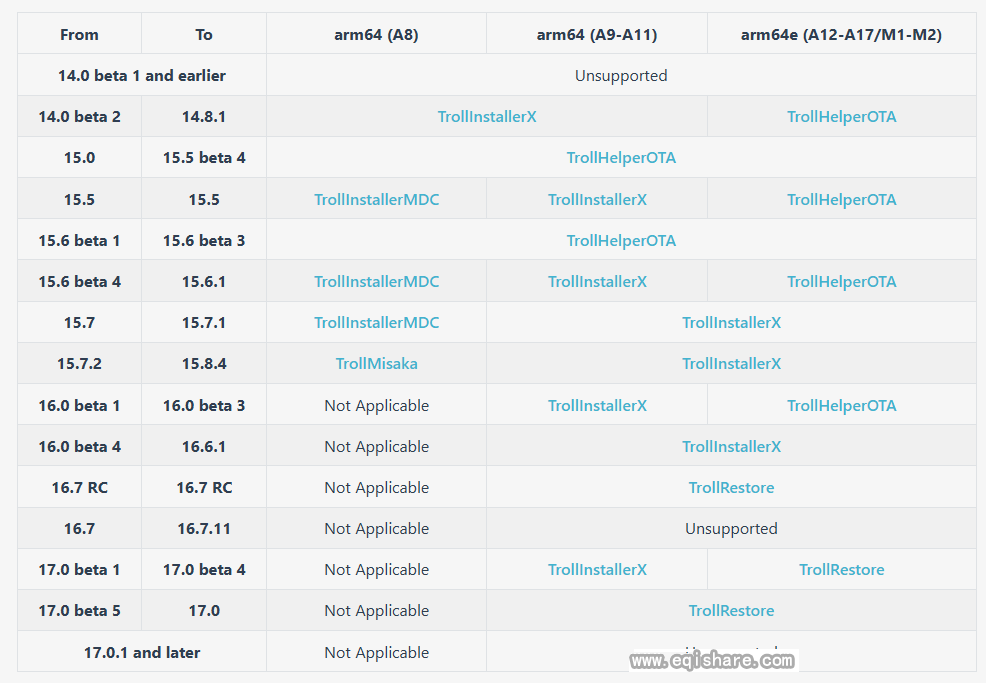This screenshot has height=683, width=986.
Task: Click TrollInstallerMDC in 15.6 beta 4 row
Action: pyautogui.click(x=376, y=282)
